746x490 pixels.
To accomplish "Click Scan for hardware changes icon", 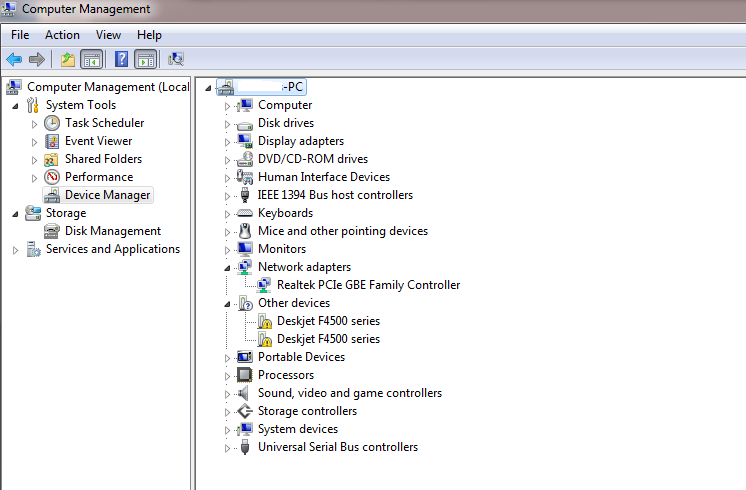I will tap(176, 59).
